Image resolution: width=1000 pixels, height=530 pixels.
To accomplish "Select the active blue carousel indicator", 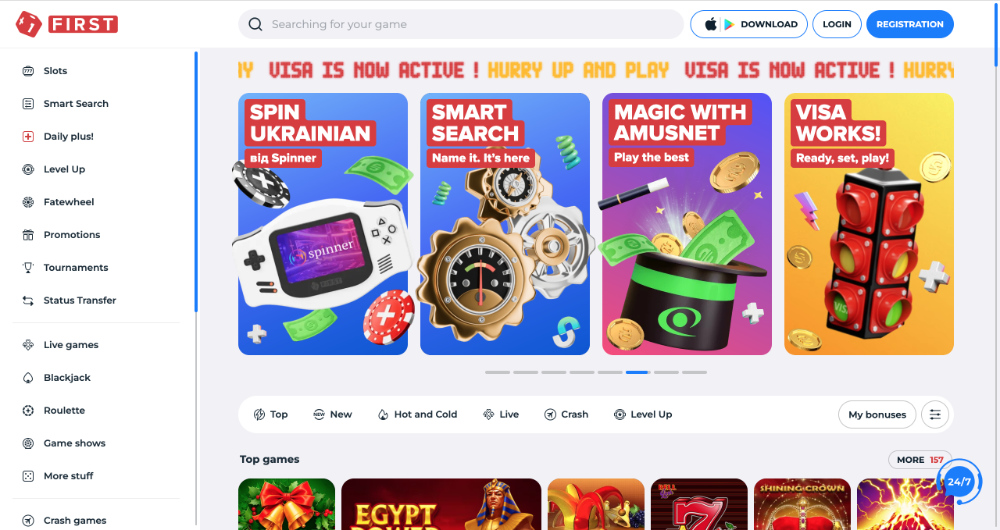I will 637,372.
